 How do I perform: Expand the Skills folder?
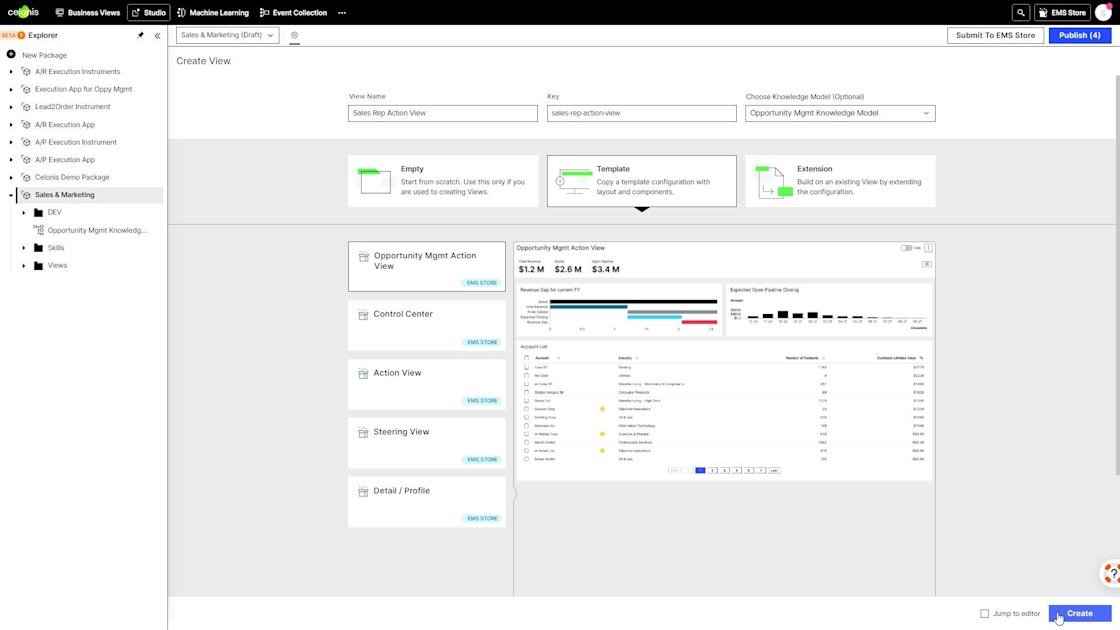24,247
